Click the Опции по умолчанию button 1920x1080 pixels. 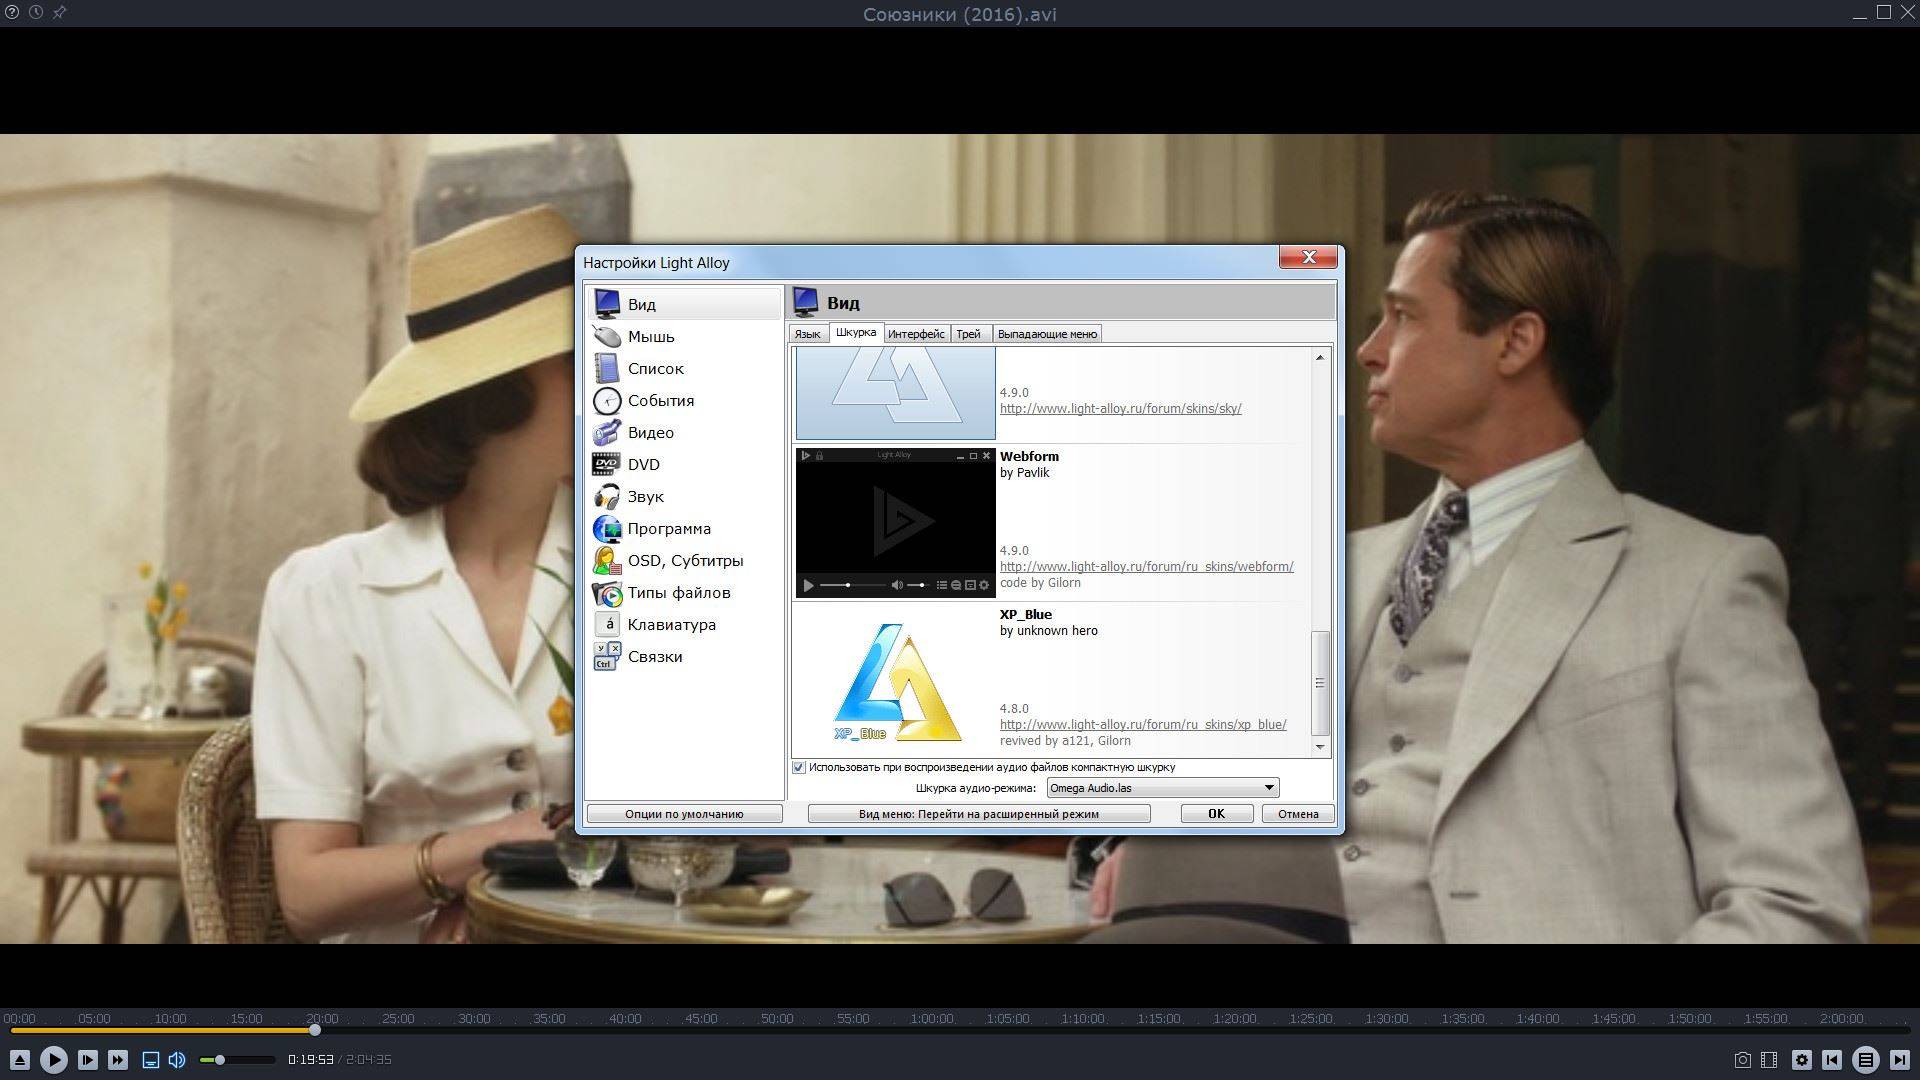[684, 814]
